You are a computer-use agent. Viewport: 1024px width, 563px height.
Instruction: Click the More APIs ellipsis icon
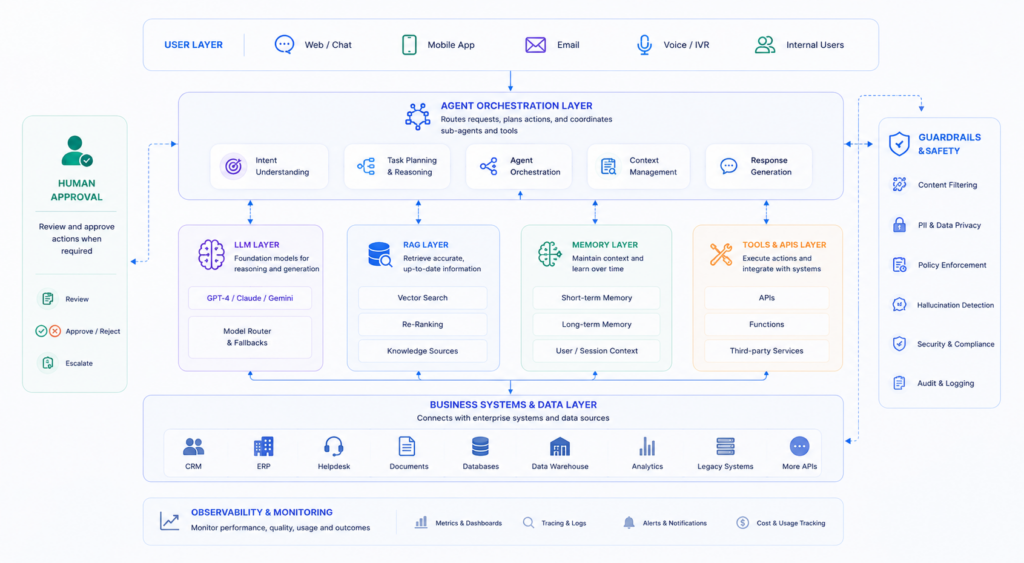[799, 446]
